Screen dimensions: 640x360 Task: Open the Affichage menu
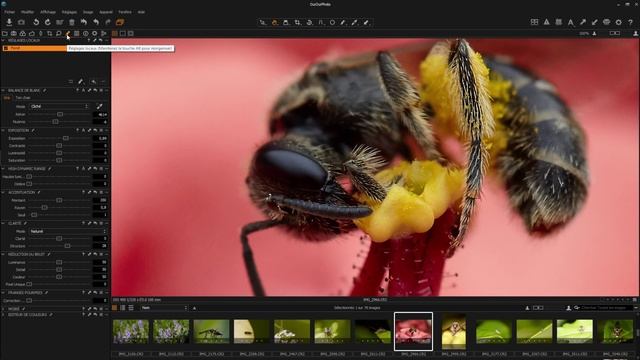(x=48, y=12)
